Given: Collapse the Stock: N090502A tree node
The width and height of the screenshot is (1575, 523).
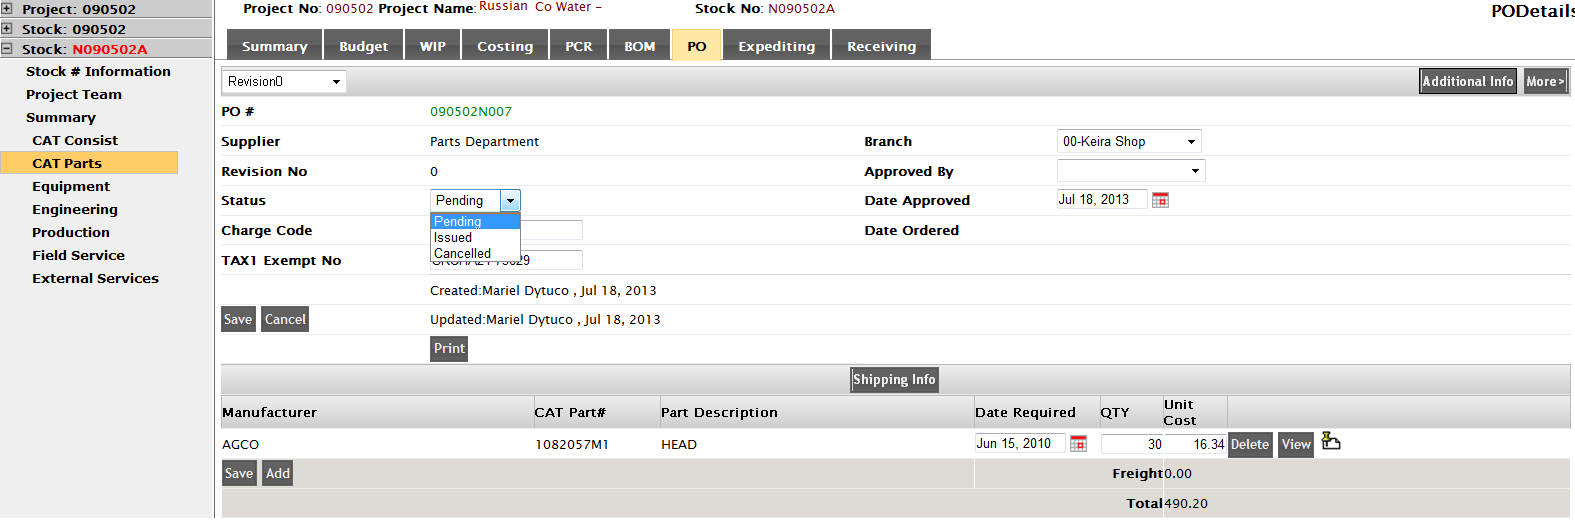Looking at the screenshot, I should 7,49.
